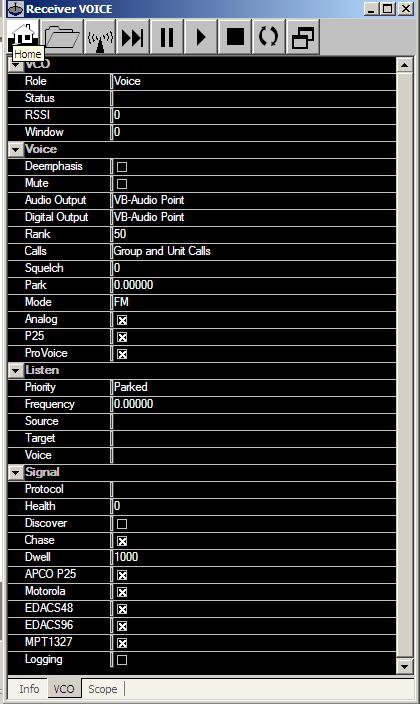Open the folder icon in toolbar
Image resolution: width=420 pixels, height=704 pixels.
click(x=62, y=37)
